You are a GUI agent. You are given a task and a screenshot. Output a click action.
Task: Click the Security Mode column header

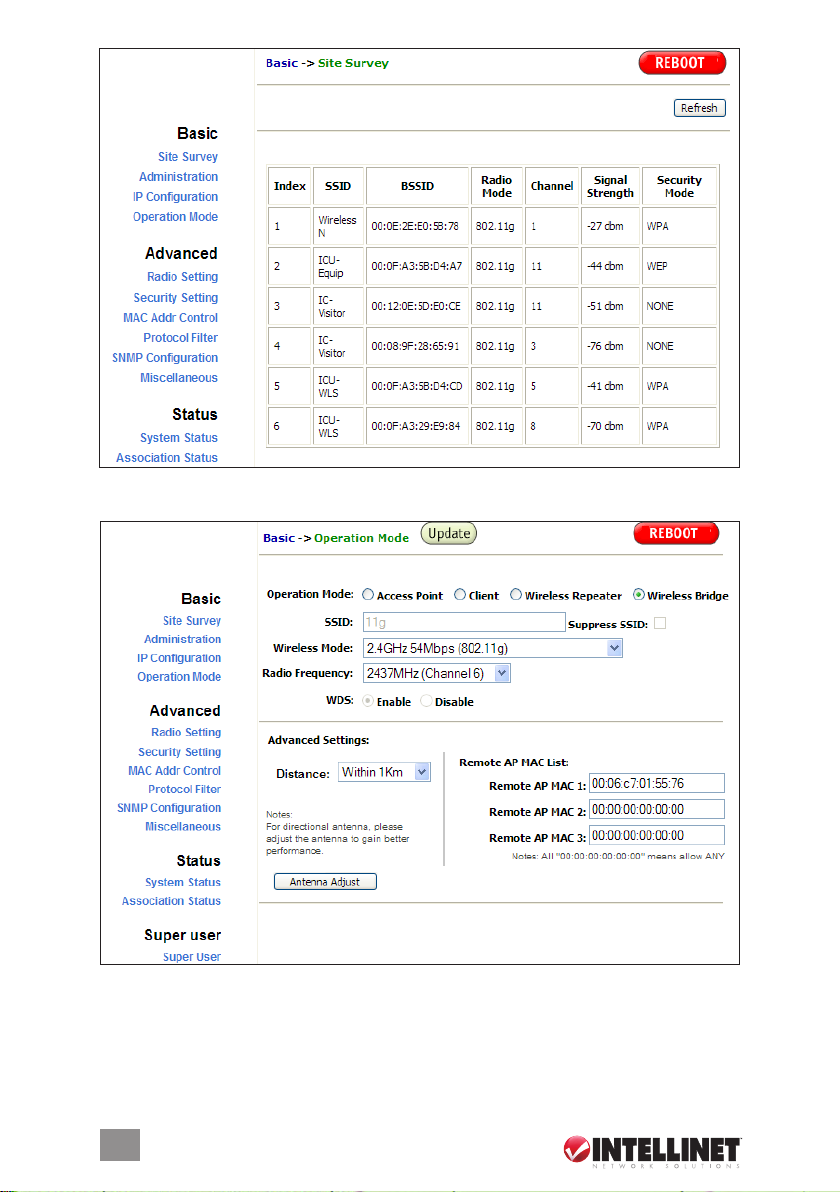[x=680, y=186]
